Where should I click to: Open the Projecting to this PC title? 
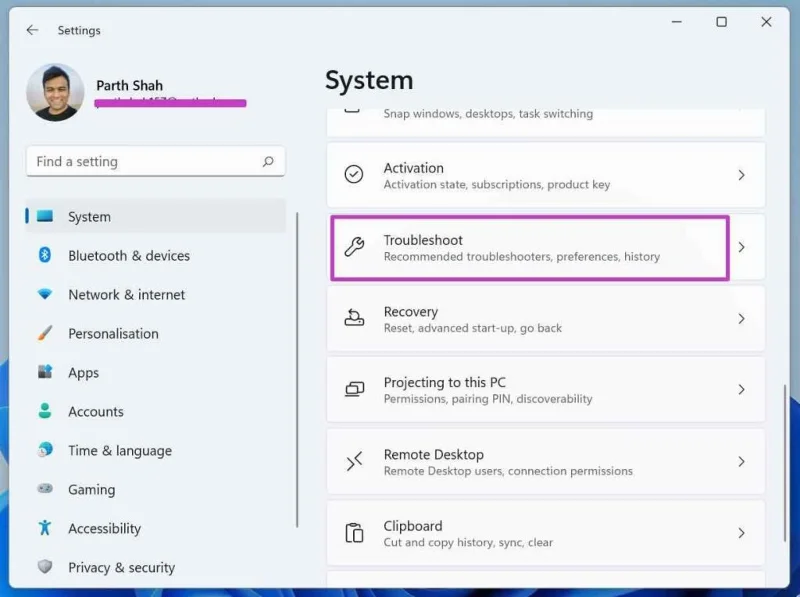coord(444,383)
